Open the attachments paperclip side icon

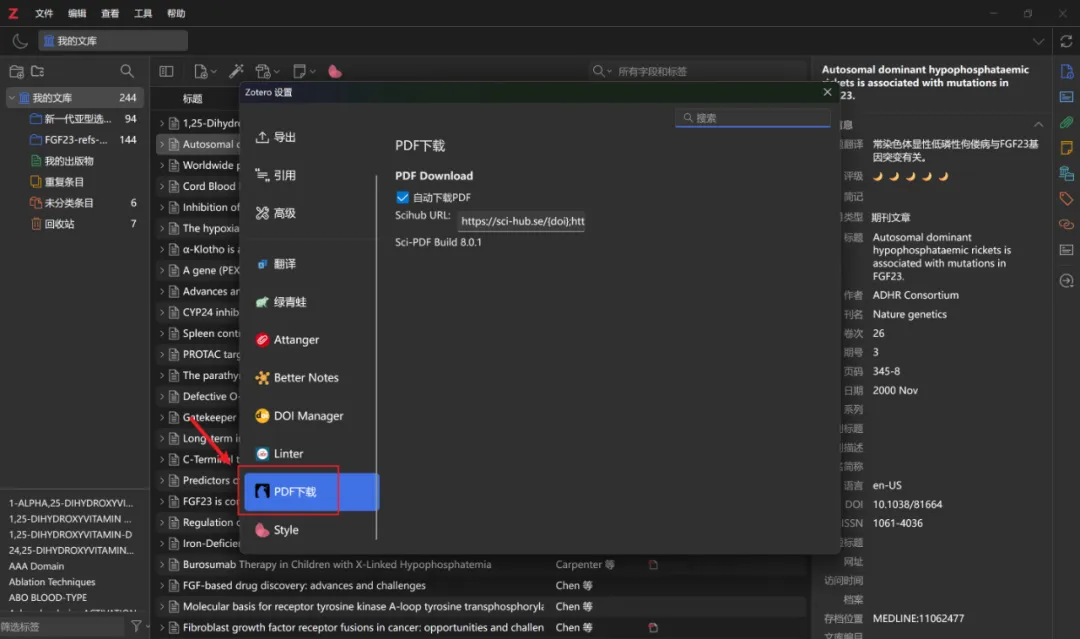1066,123
